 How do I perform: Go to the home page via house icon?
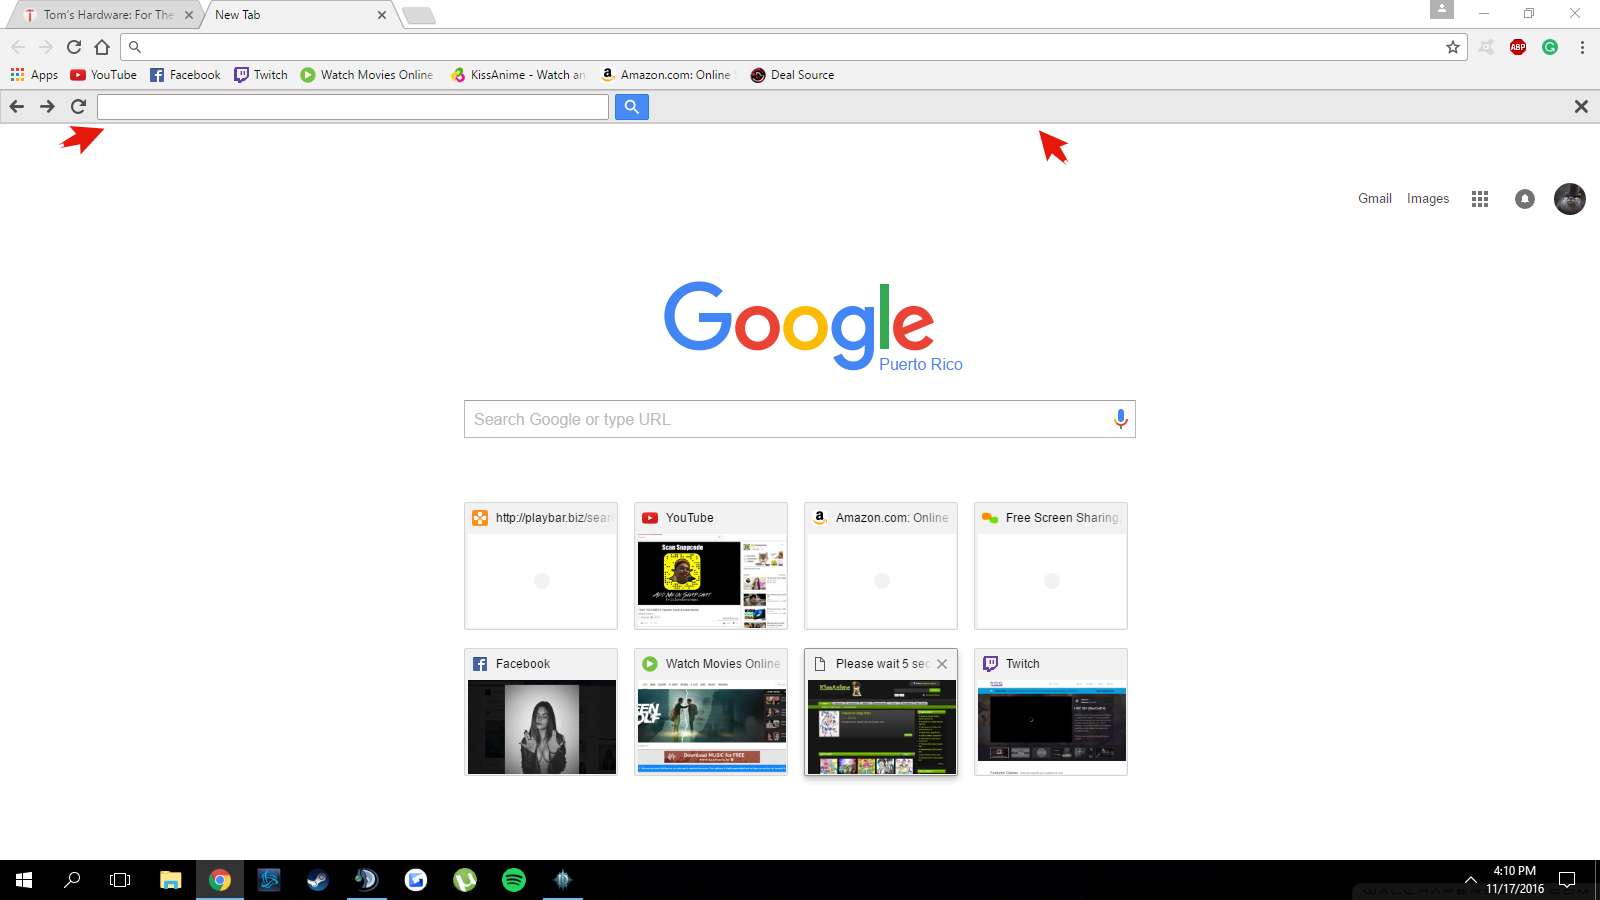coord(102,47)
